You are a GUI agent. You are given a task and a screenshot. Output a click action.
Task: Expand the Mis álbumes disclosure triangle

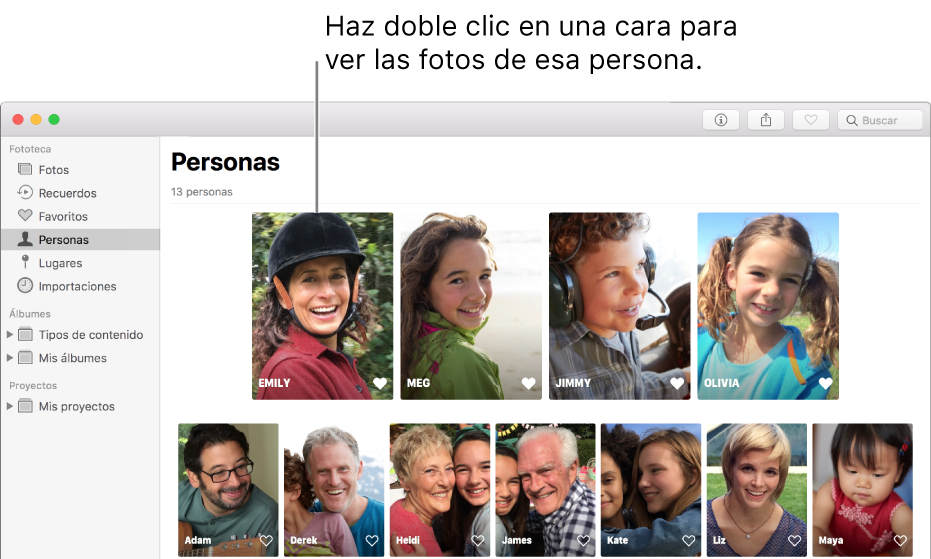point(10,358)
